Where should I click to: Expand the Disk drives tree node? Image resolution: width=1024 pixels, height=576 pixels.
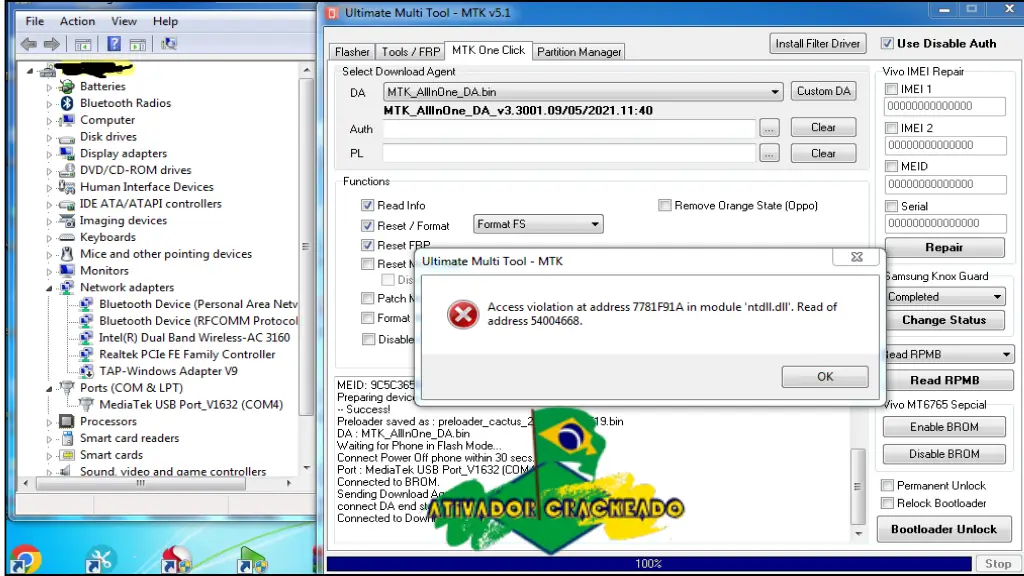49,137
